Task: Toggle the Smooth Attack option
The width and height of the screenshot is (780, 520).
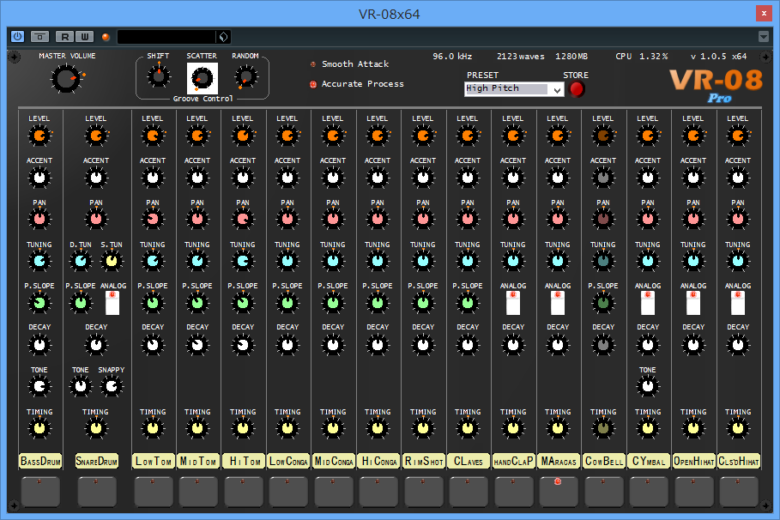Action: (313, 65)
